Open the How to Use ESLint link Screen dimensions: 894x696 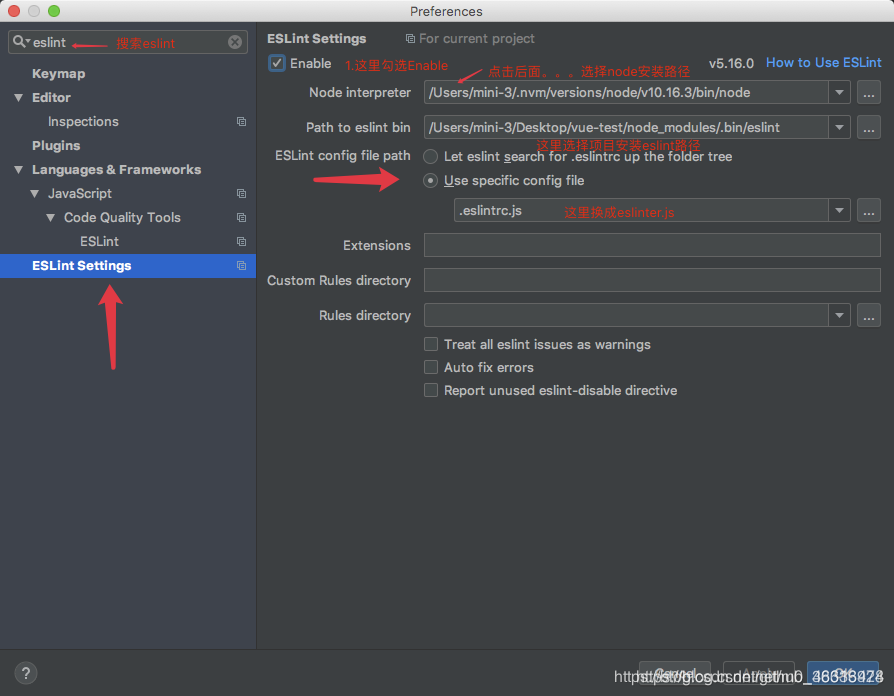pos(823,62)
